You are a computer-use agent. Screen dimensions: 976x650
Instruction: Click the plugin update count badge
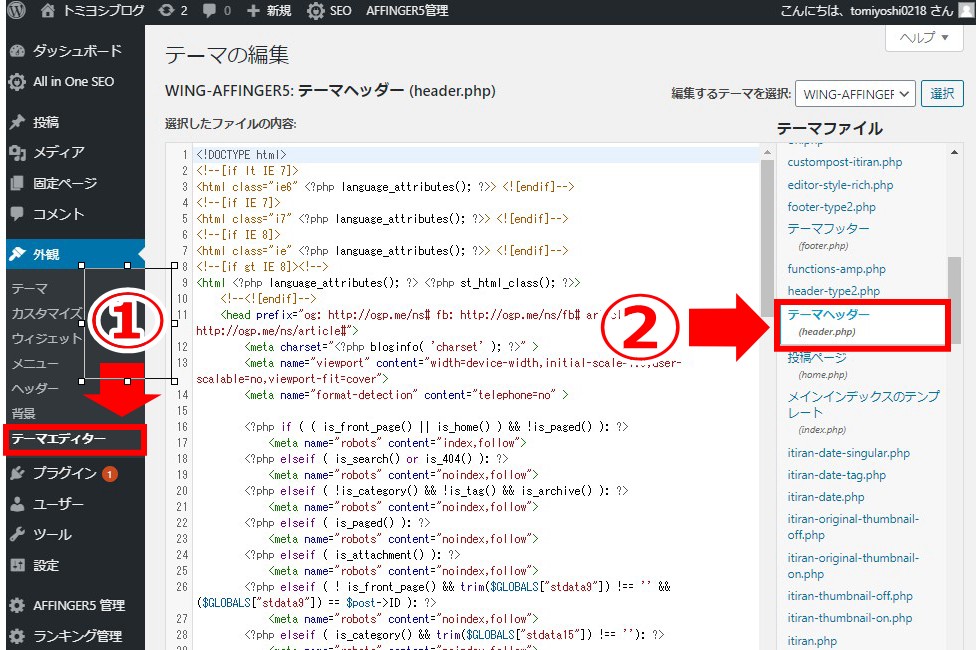tap(110, 474)
